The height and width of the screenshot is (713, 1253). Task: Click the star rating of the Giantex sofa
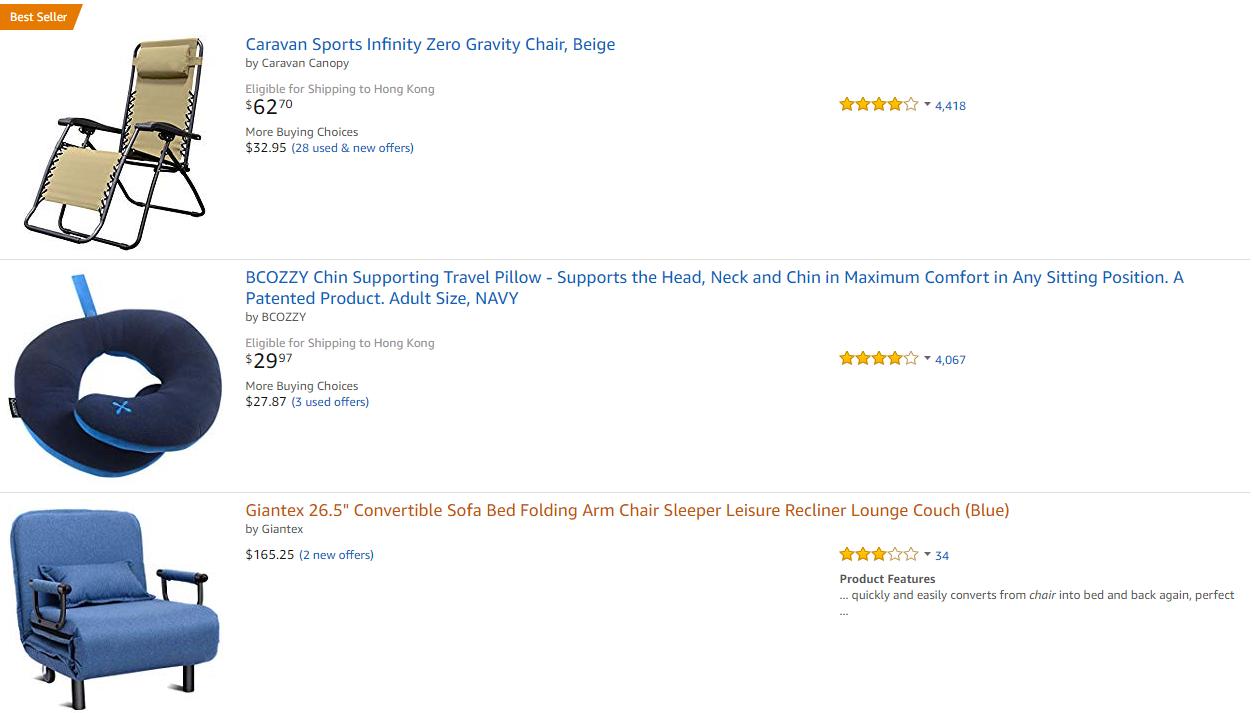(x=878, y=554)
